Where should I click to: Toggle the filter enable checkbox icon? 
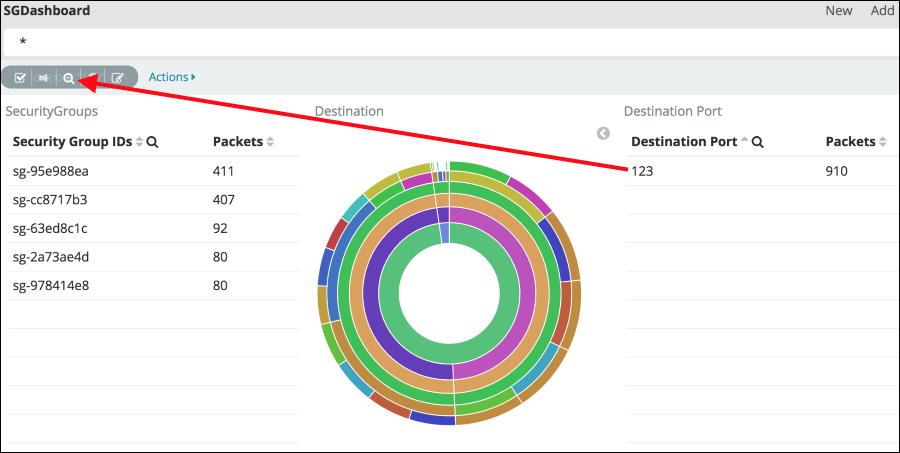coord(20,78)
